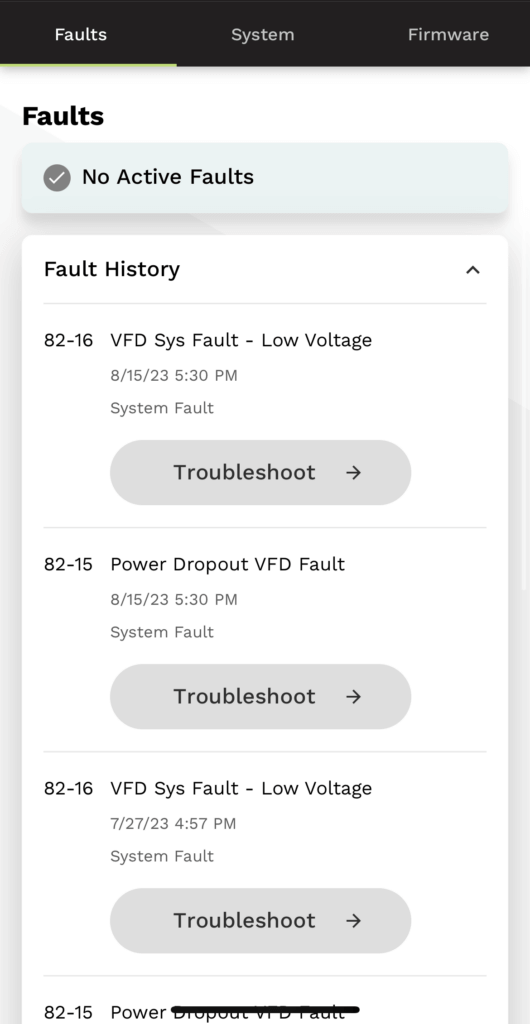Click the arrow icon on the third Troubleshoot button
The width and height of the screenshot is (530, 1024).
point(354,921)
